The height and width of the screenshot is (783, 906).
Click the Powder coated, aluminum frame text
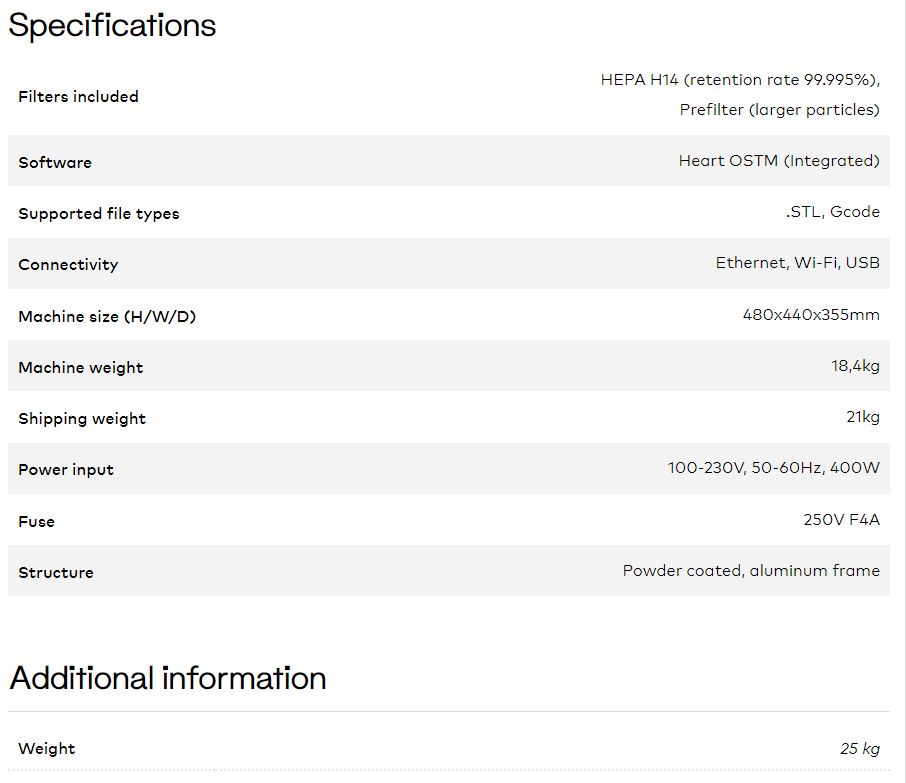[x=751, y=571]
